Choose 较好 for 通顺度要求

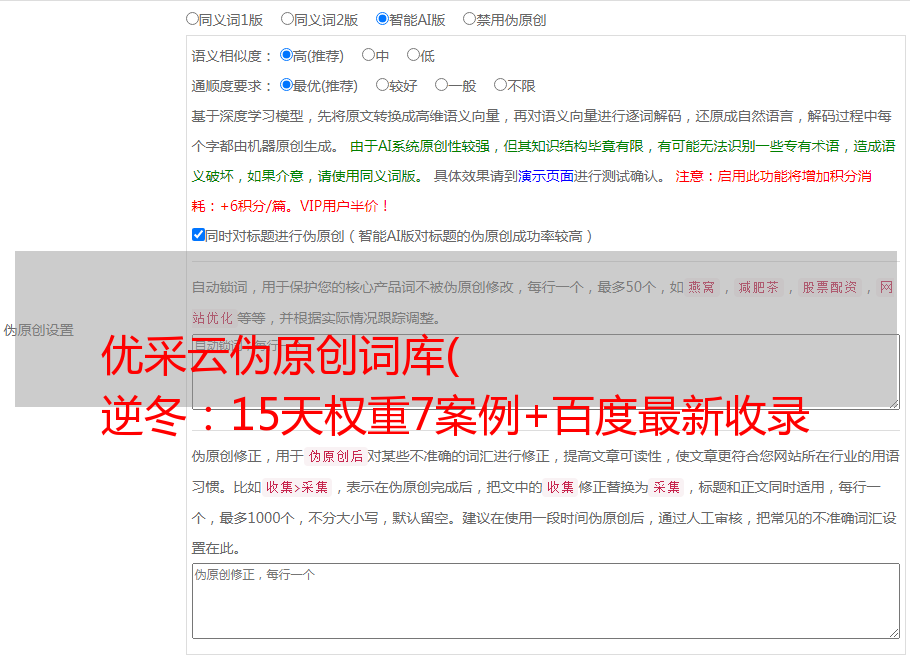coord(382,86)
